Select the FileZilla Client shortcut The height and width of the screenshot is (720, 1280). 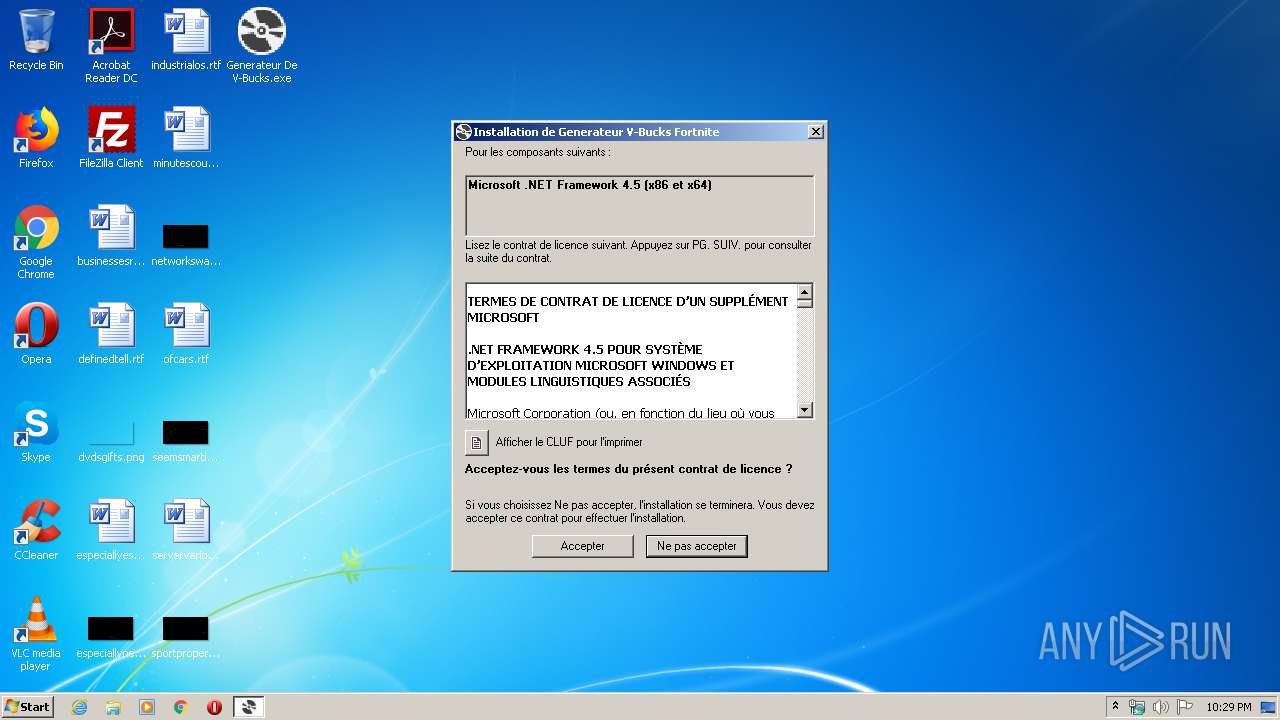point(111,138)
